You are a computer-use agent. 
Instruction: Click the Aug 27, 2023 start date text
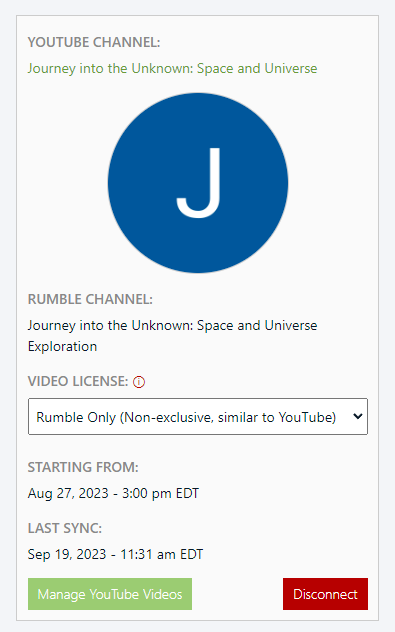coord(68,493)
